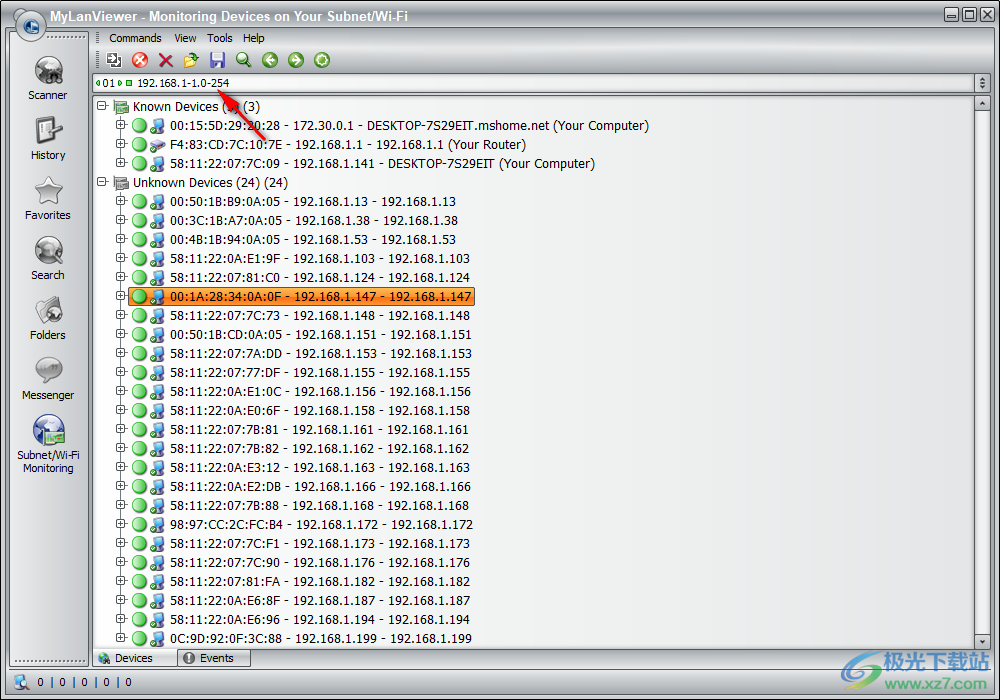The image size is (1000, 700).
Task: Click the green forward arrow icon
Action: [x=296, y=61]
